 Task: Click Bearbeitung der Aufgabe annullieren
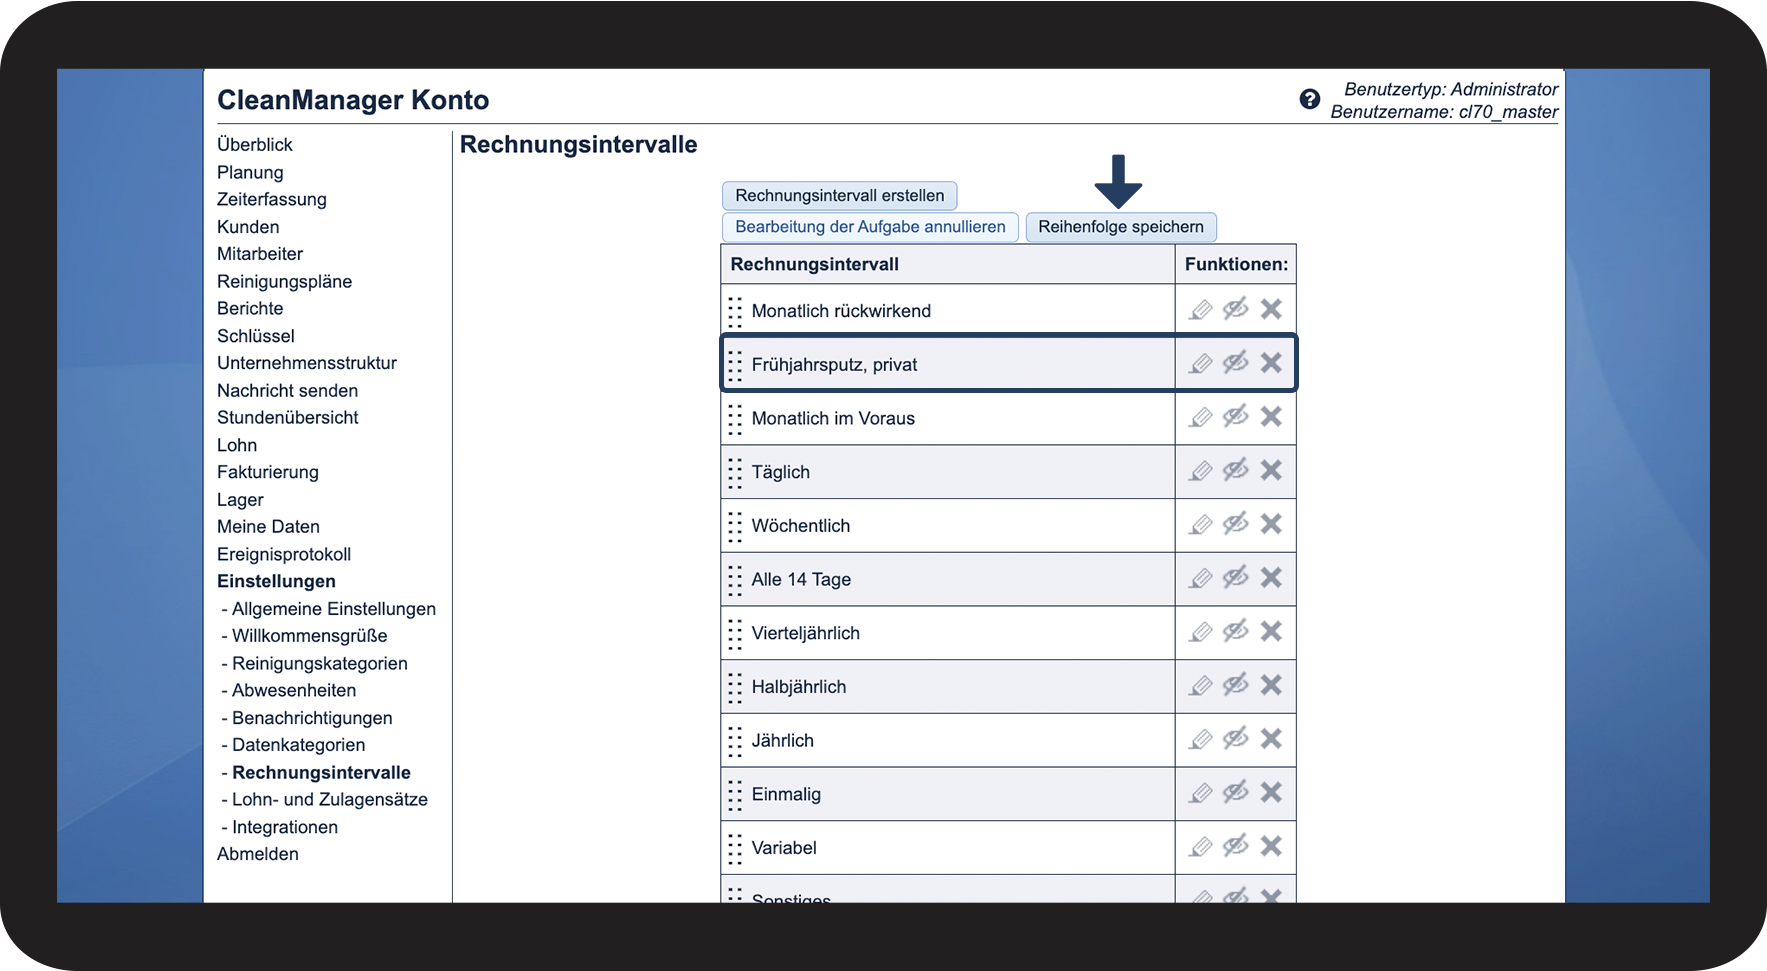[870, 227]
